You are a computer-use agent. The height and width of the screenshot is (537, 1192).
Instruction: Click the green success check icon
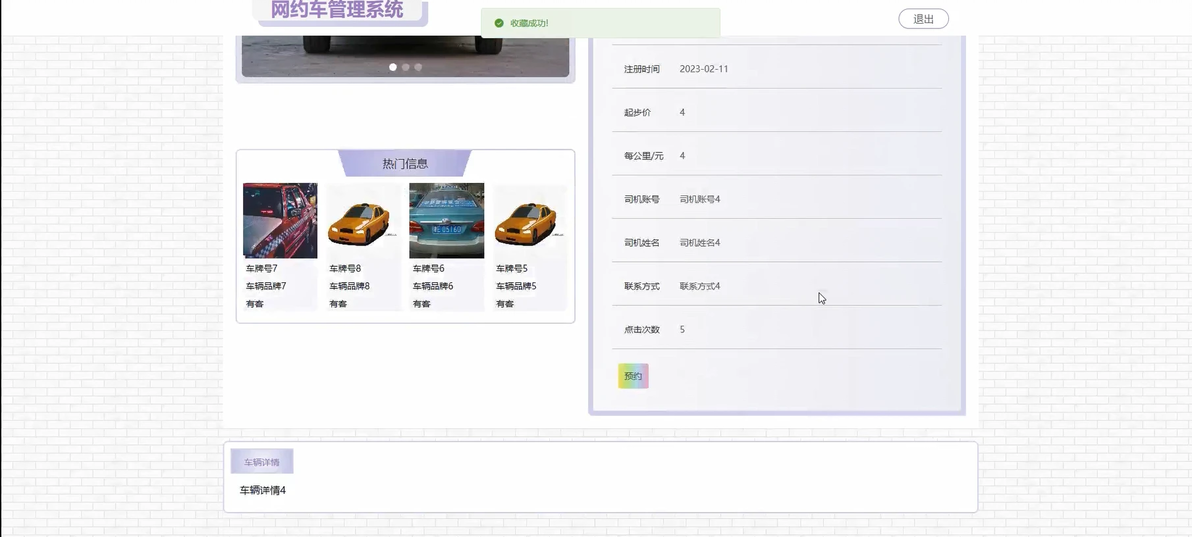click(x=499, y=23)
